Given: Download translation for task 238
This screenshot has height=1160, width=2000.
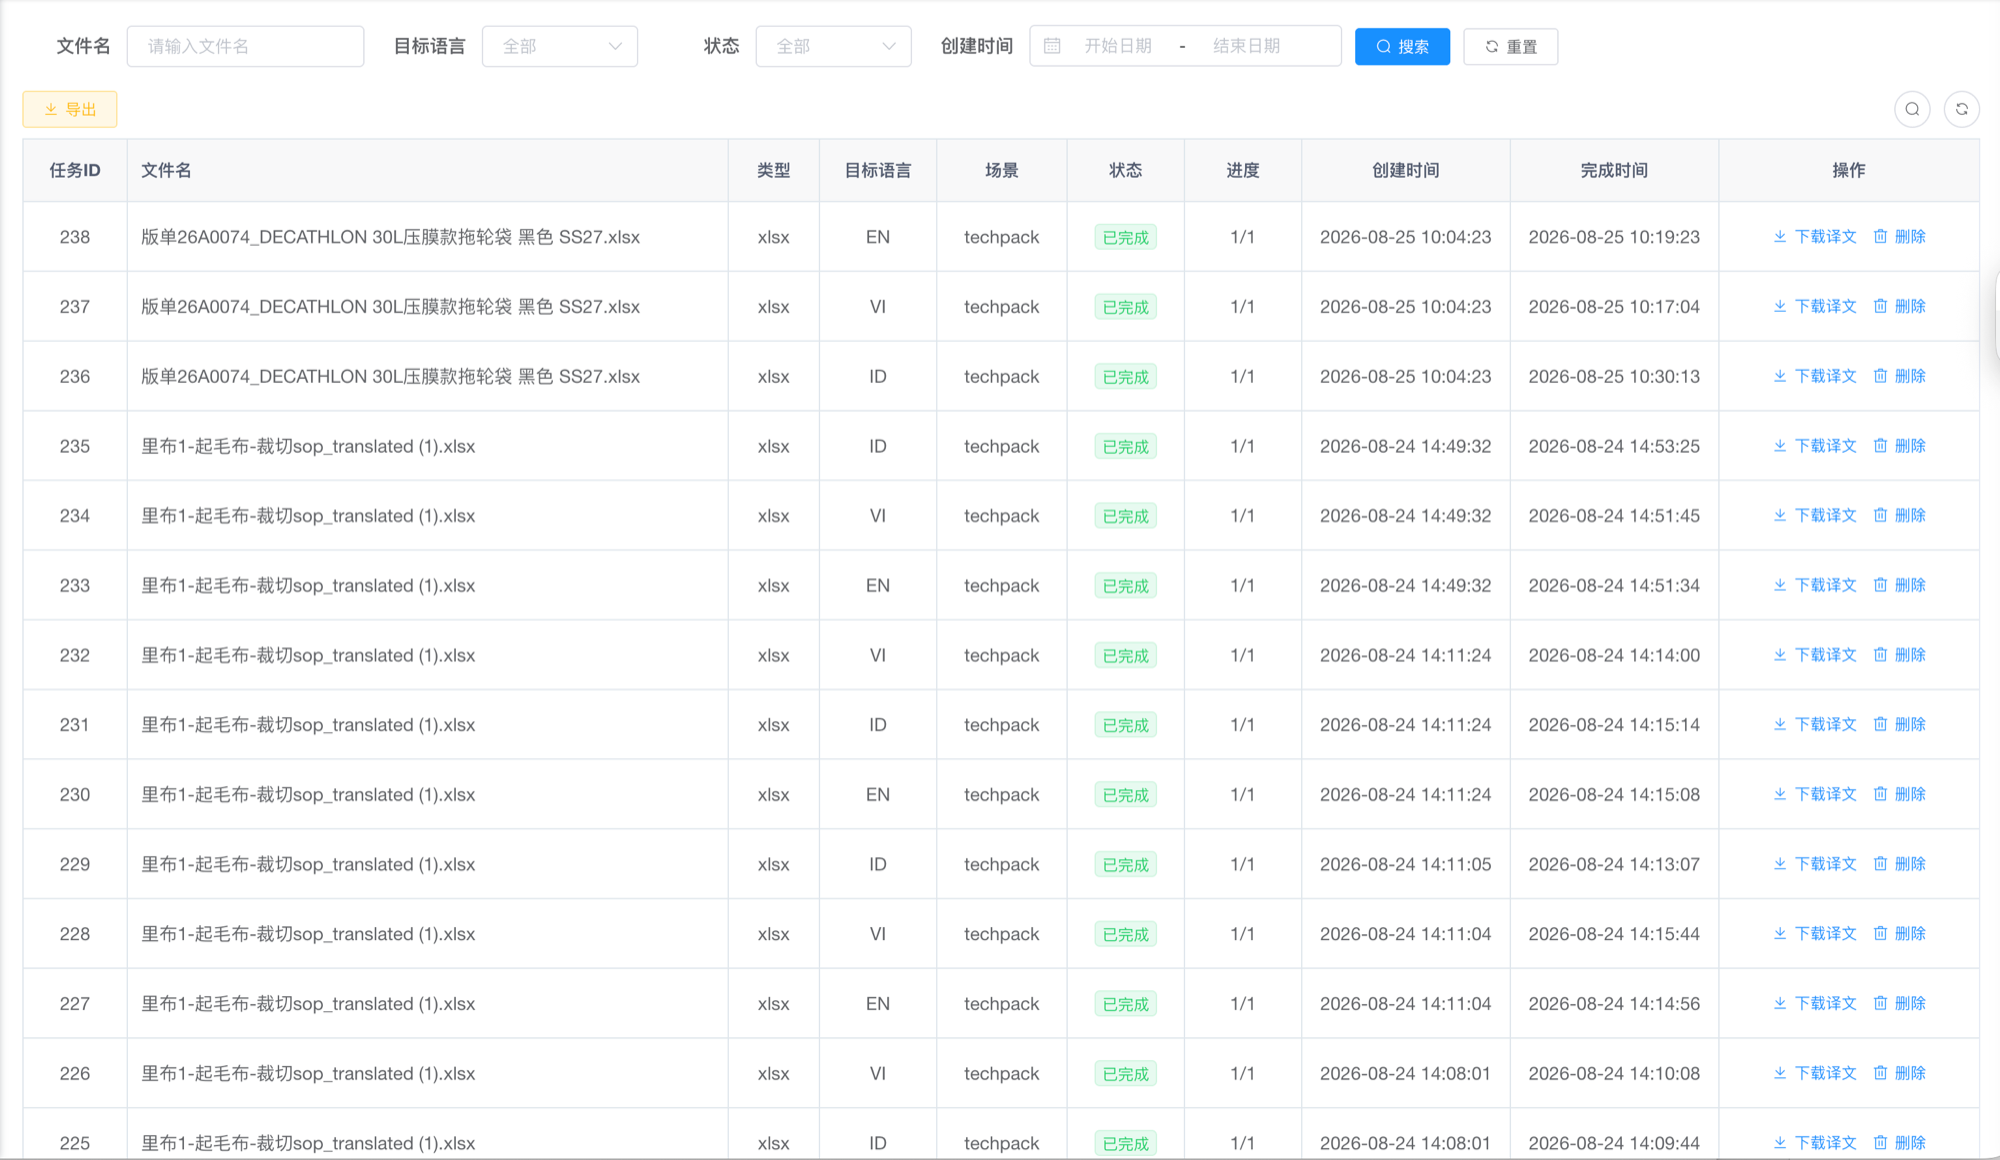Looking at the screenshot, I should coord(1814,237).
